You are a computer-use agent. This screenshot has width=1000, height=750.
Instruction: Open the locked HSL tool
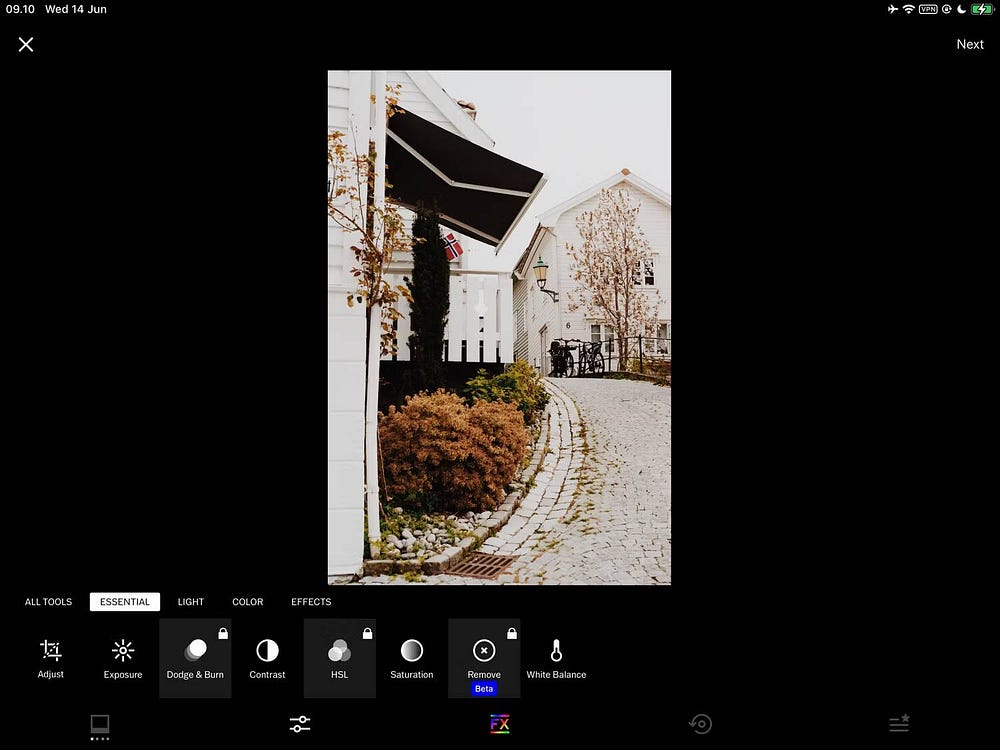[340, 658]
